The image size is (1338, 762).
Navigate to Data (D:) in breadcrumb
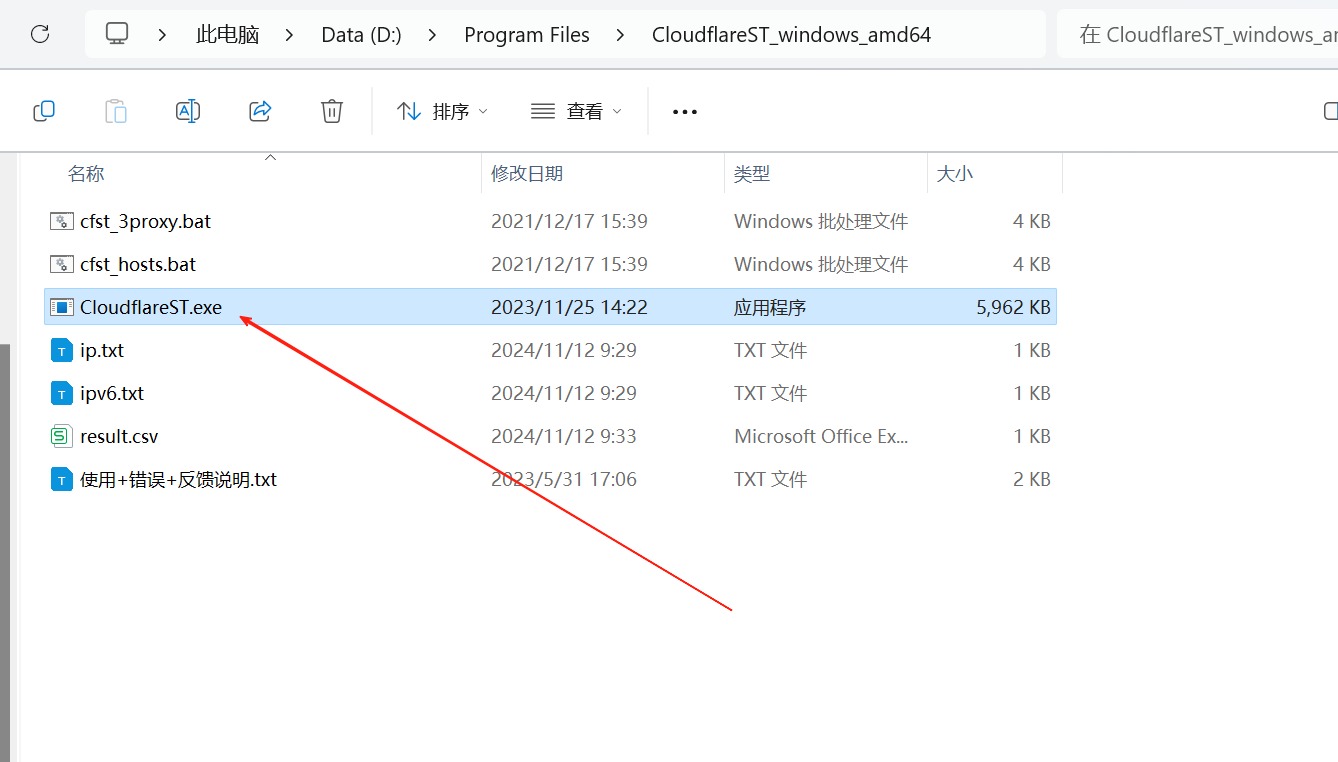361,35
